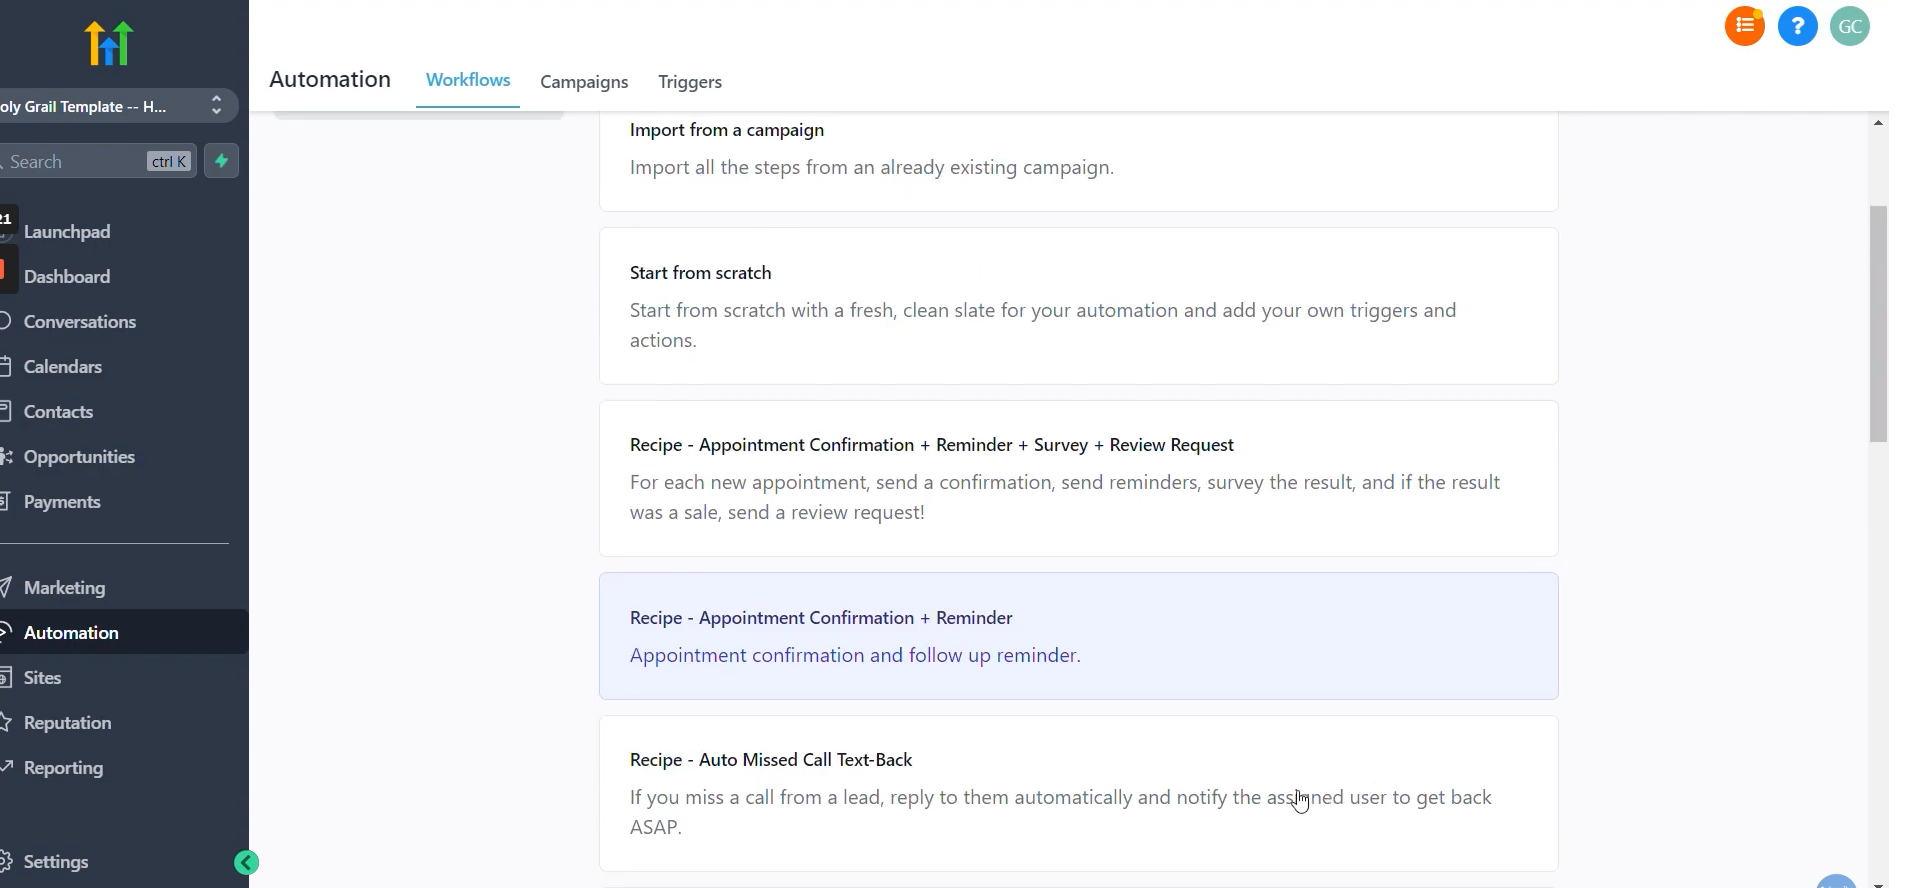
Task: Switch to the Triggers tab
Action: tap(690, 82)
